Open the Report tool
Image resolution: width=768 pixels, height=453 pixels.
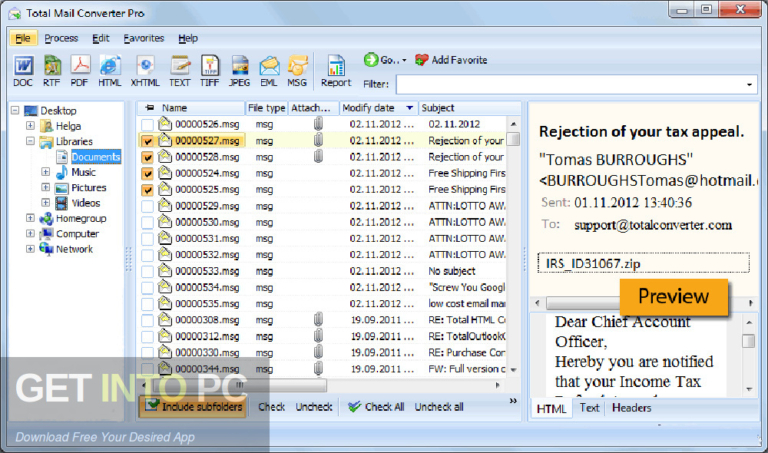pos(336,71)
